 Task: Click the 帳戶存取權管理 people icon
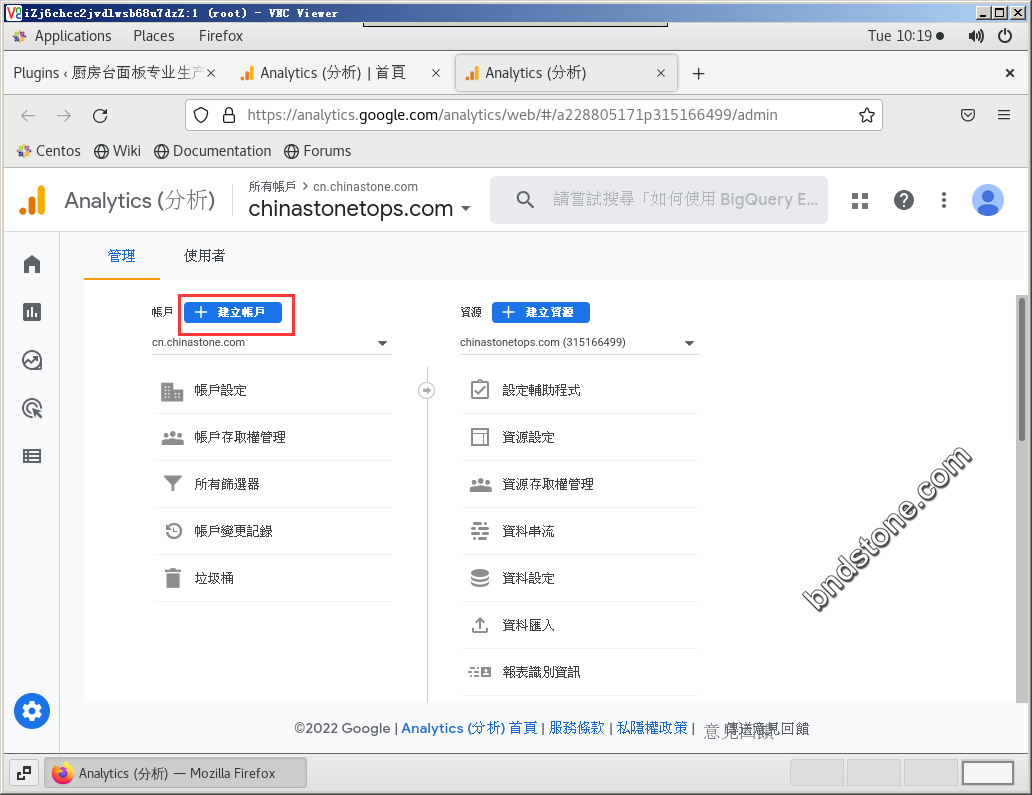click(x=172, y=438)
